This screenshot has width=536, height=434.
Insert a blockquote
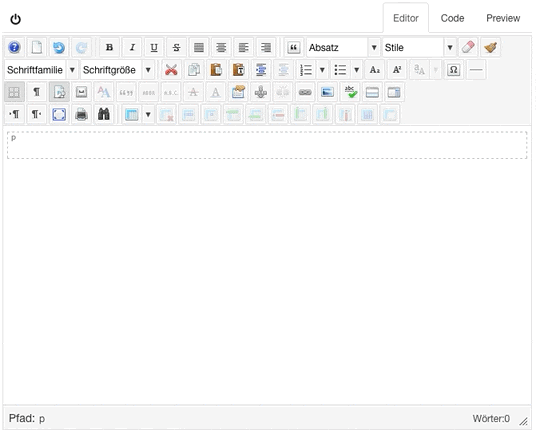(294, 47)
